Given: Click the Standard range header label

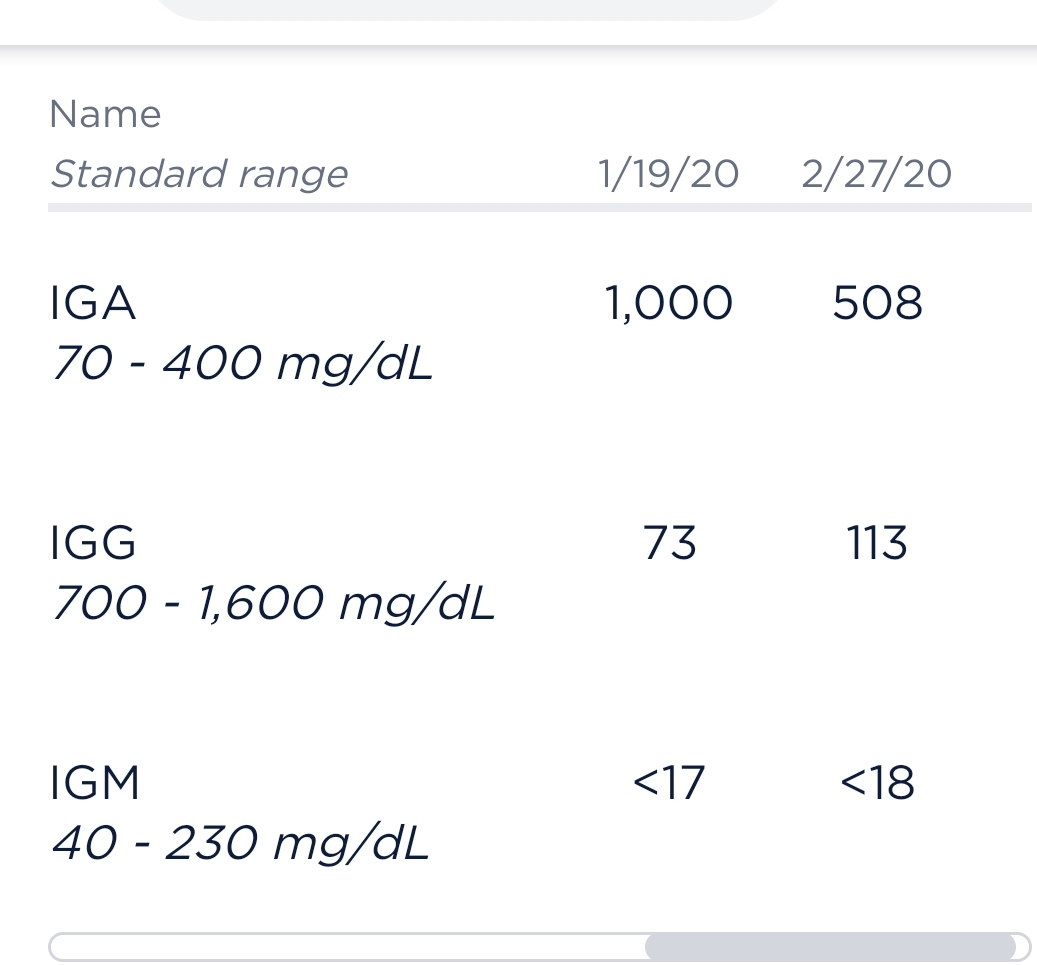Looking at the screenshot, I should (x=199, y=175).
